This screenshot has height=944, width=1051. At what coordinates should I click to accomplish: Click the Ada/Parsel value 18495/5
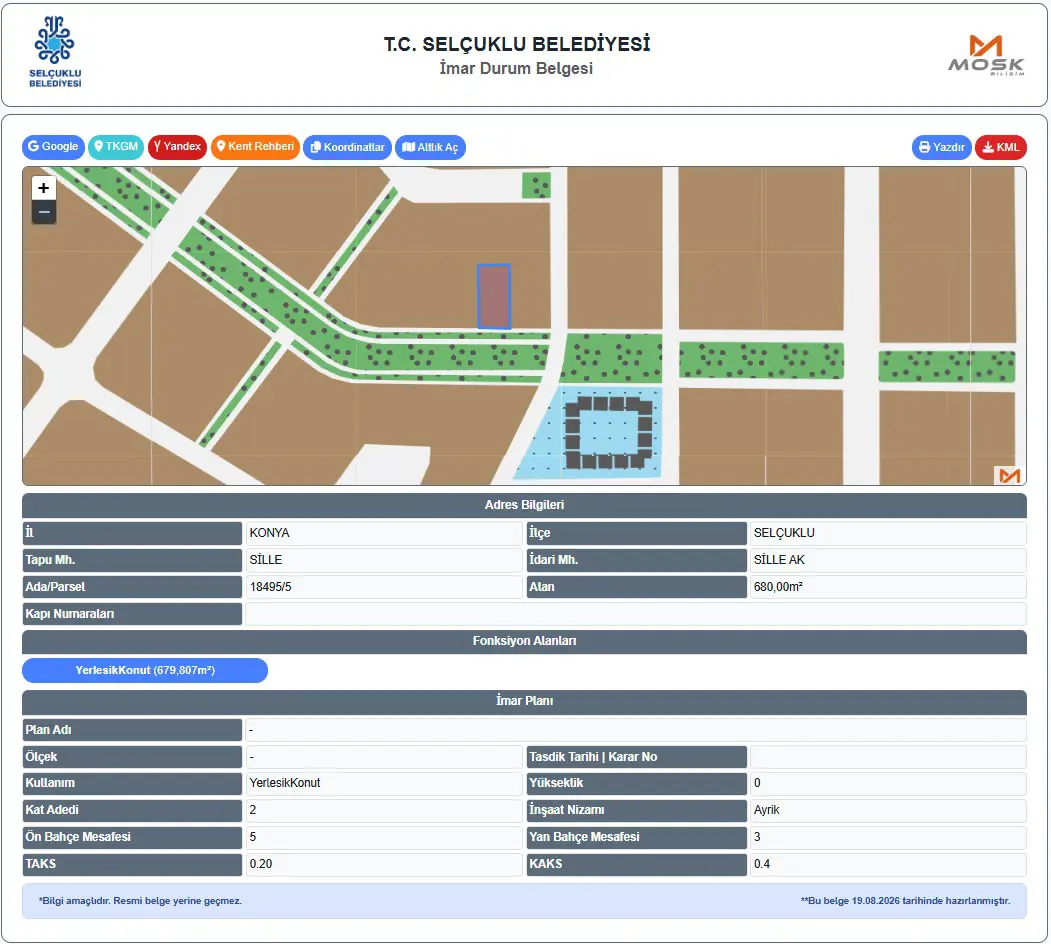tap(271, 587)
